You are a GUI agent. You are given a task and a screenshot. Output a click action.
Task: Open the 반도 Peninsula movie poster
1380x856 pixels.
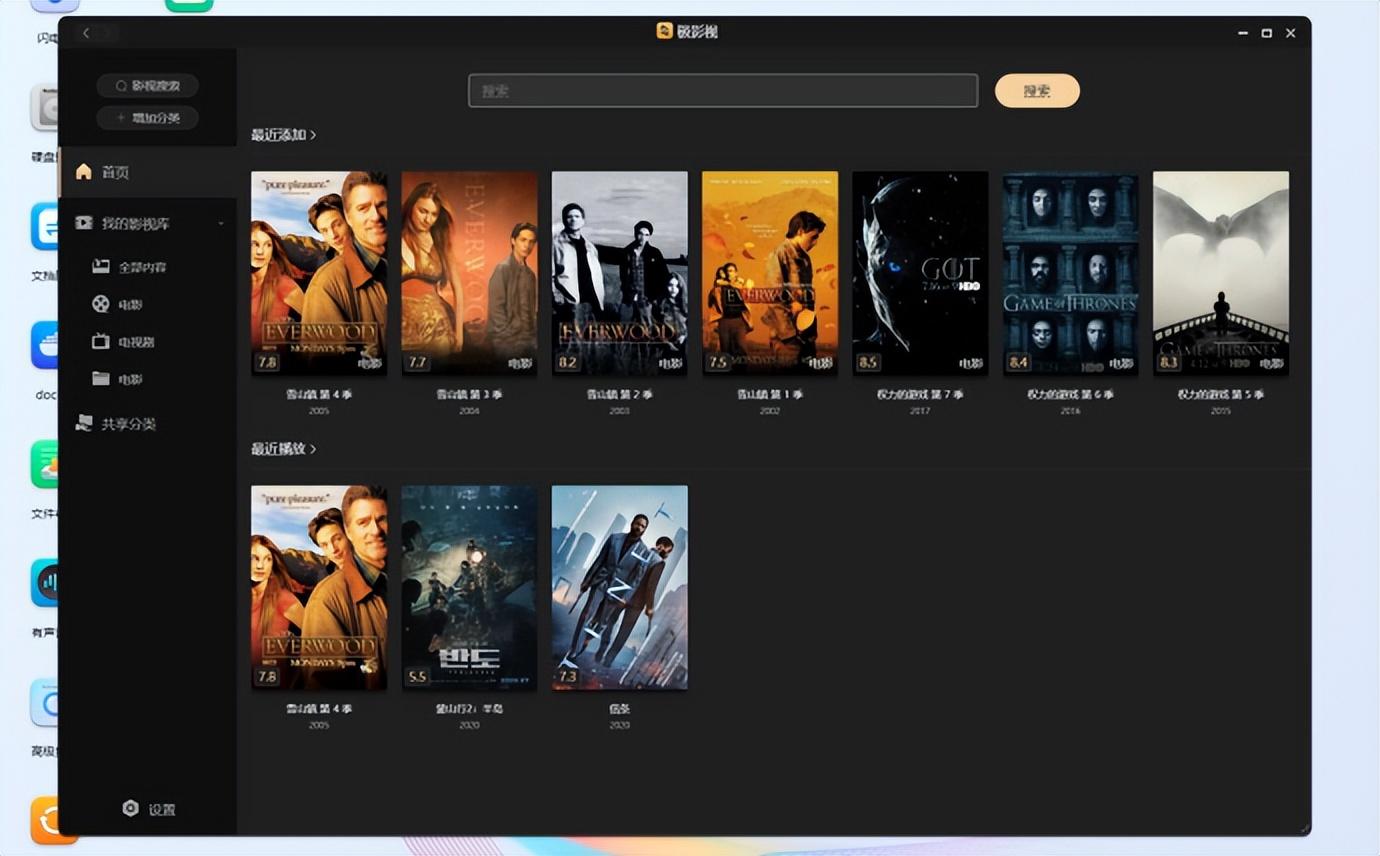tap(469, 588)
